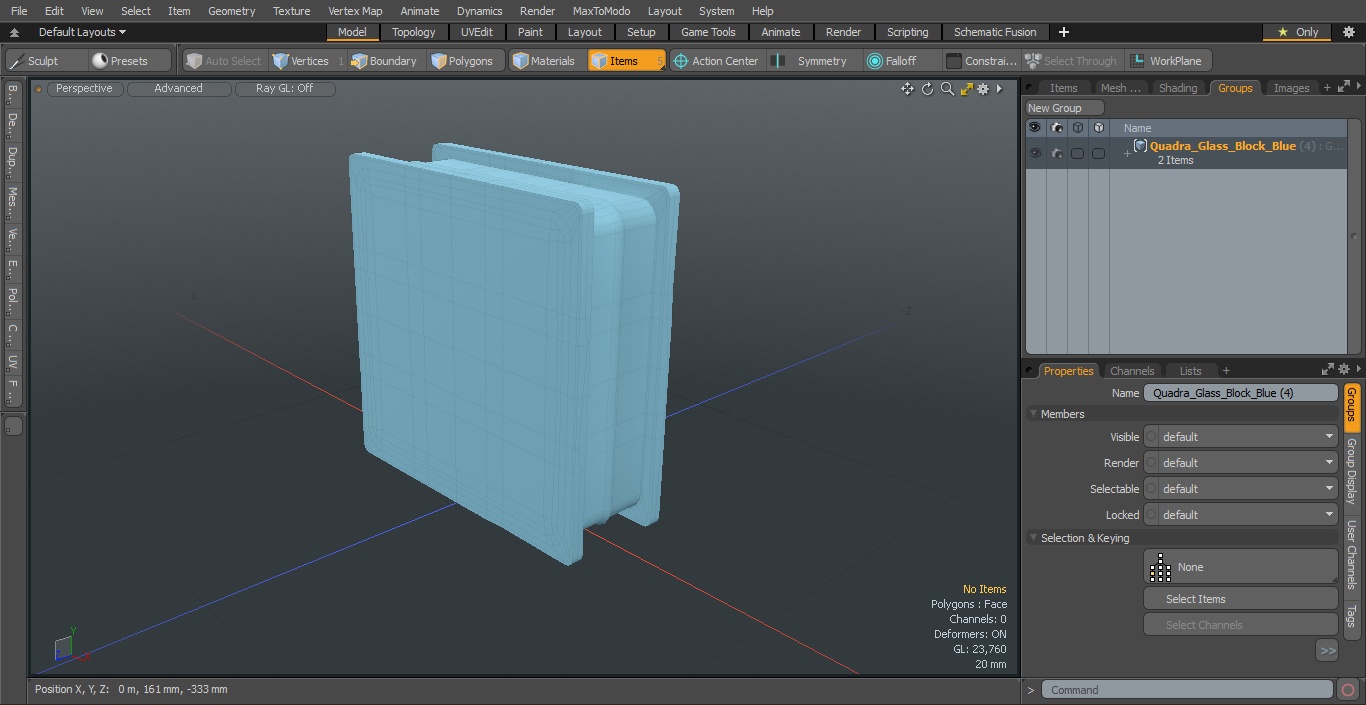Click the None keying button
The height and width of the screenshot is (705, 1366).
point(1240,567)
